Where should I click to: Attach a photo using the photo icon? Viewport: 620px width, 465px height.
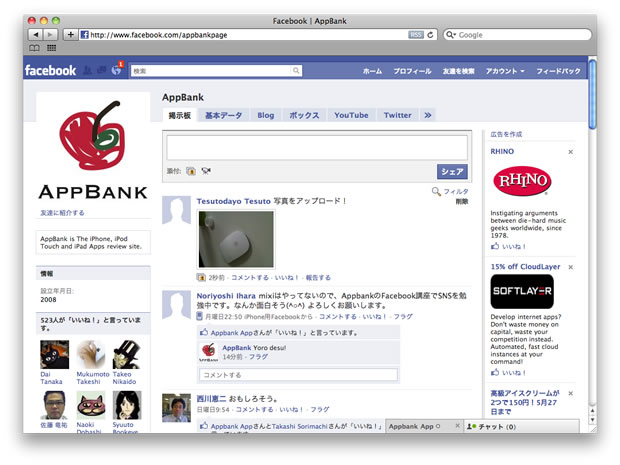[191, 171]
